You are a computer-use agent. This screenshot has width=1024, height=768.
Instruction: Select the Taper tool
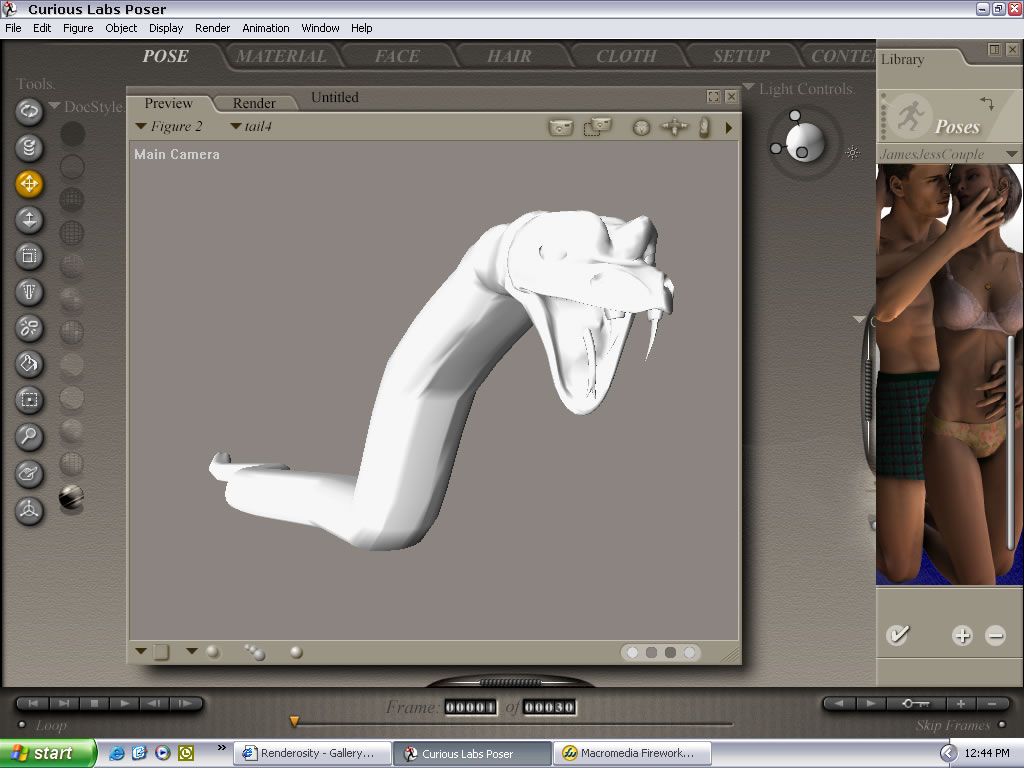(29, 292)
